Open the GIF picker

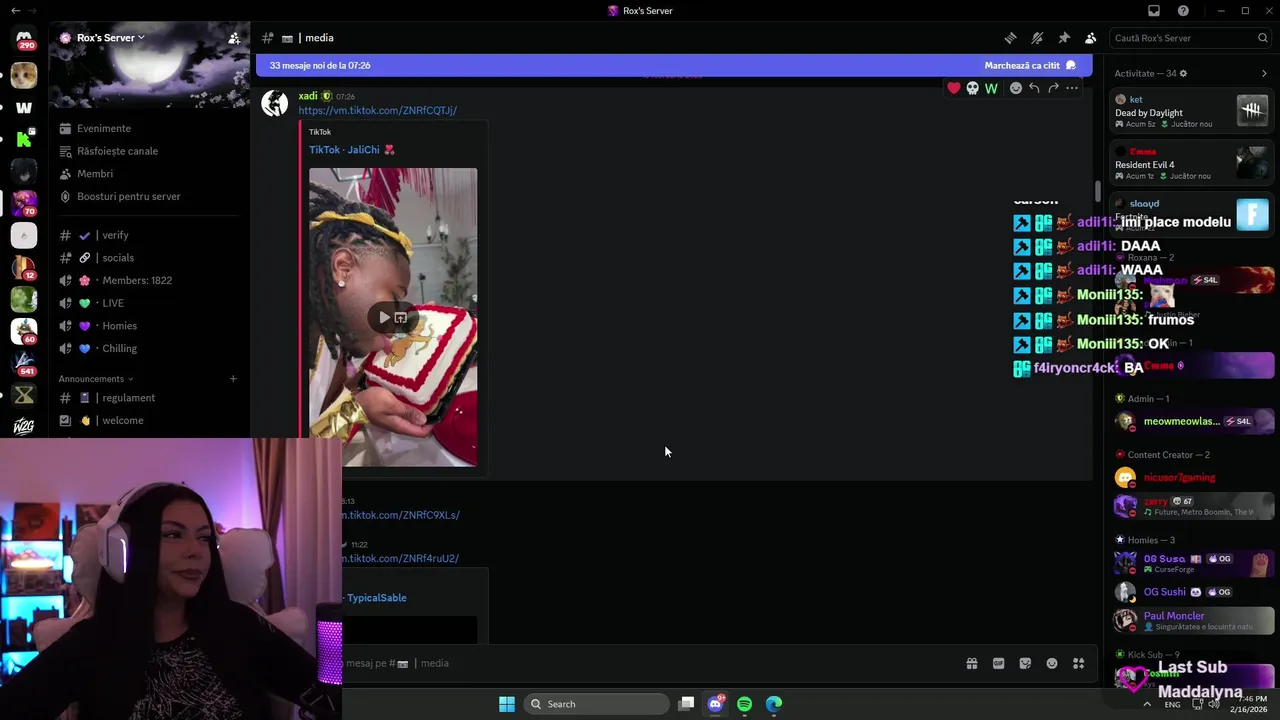998,663
